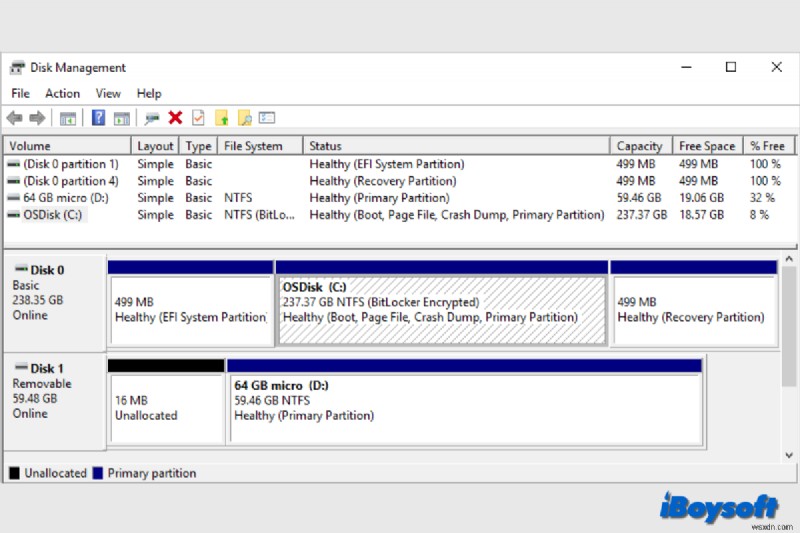
Task: Maximize the Disk Management window
Action: pos(731,67)
